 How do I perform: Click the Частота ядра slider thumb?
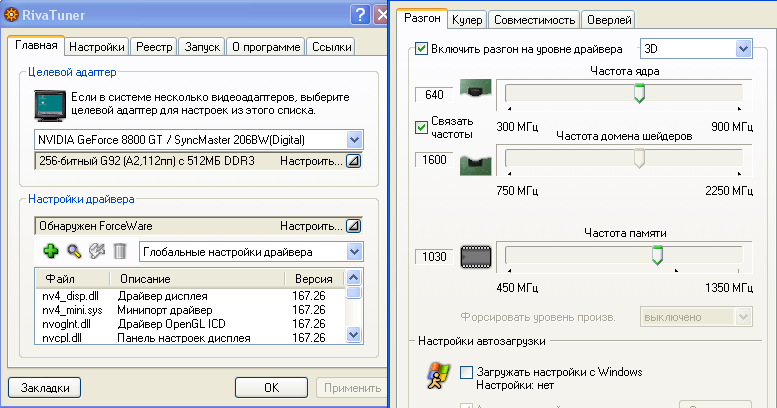pos(639,93)
